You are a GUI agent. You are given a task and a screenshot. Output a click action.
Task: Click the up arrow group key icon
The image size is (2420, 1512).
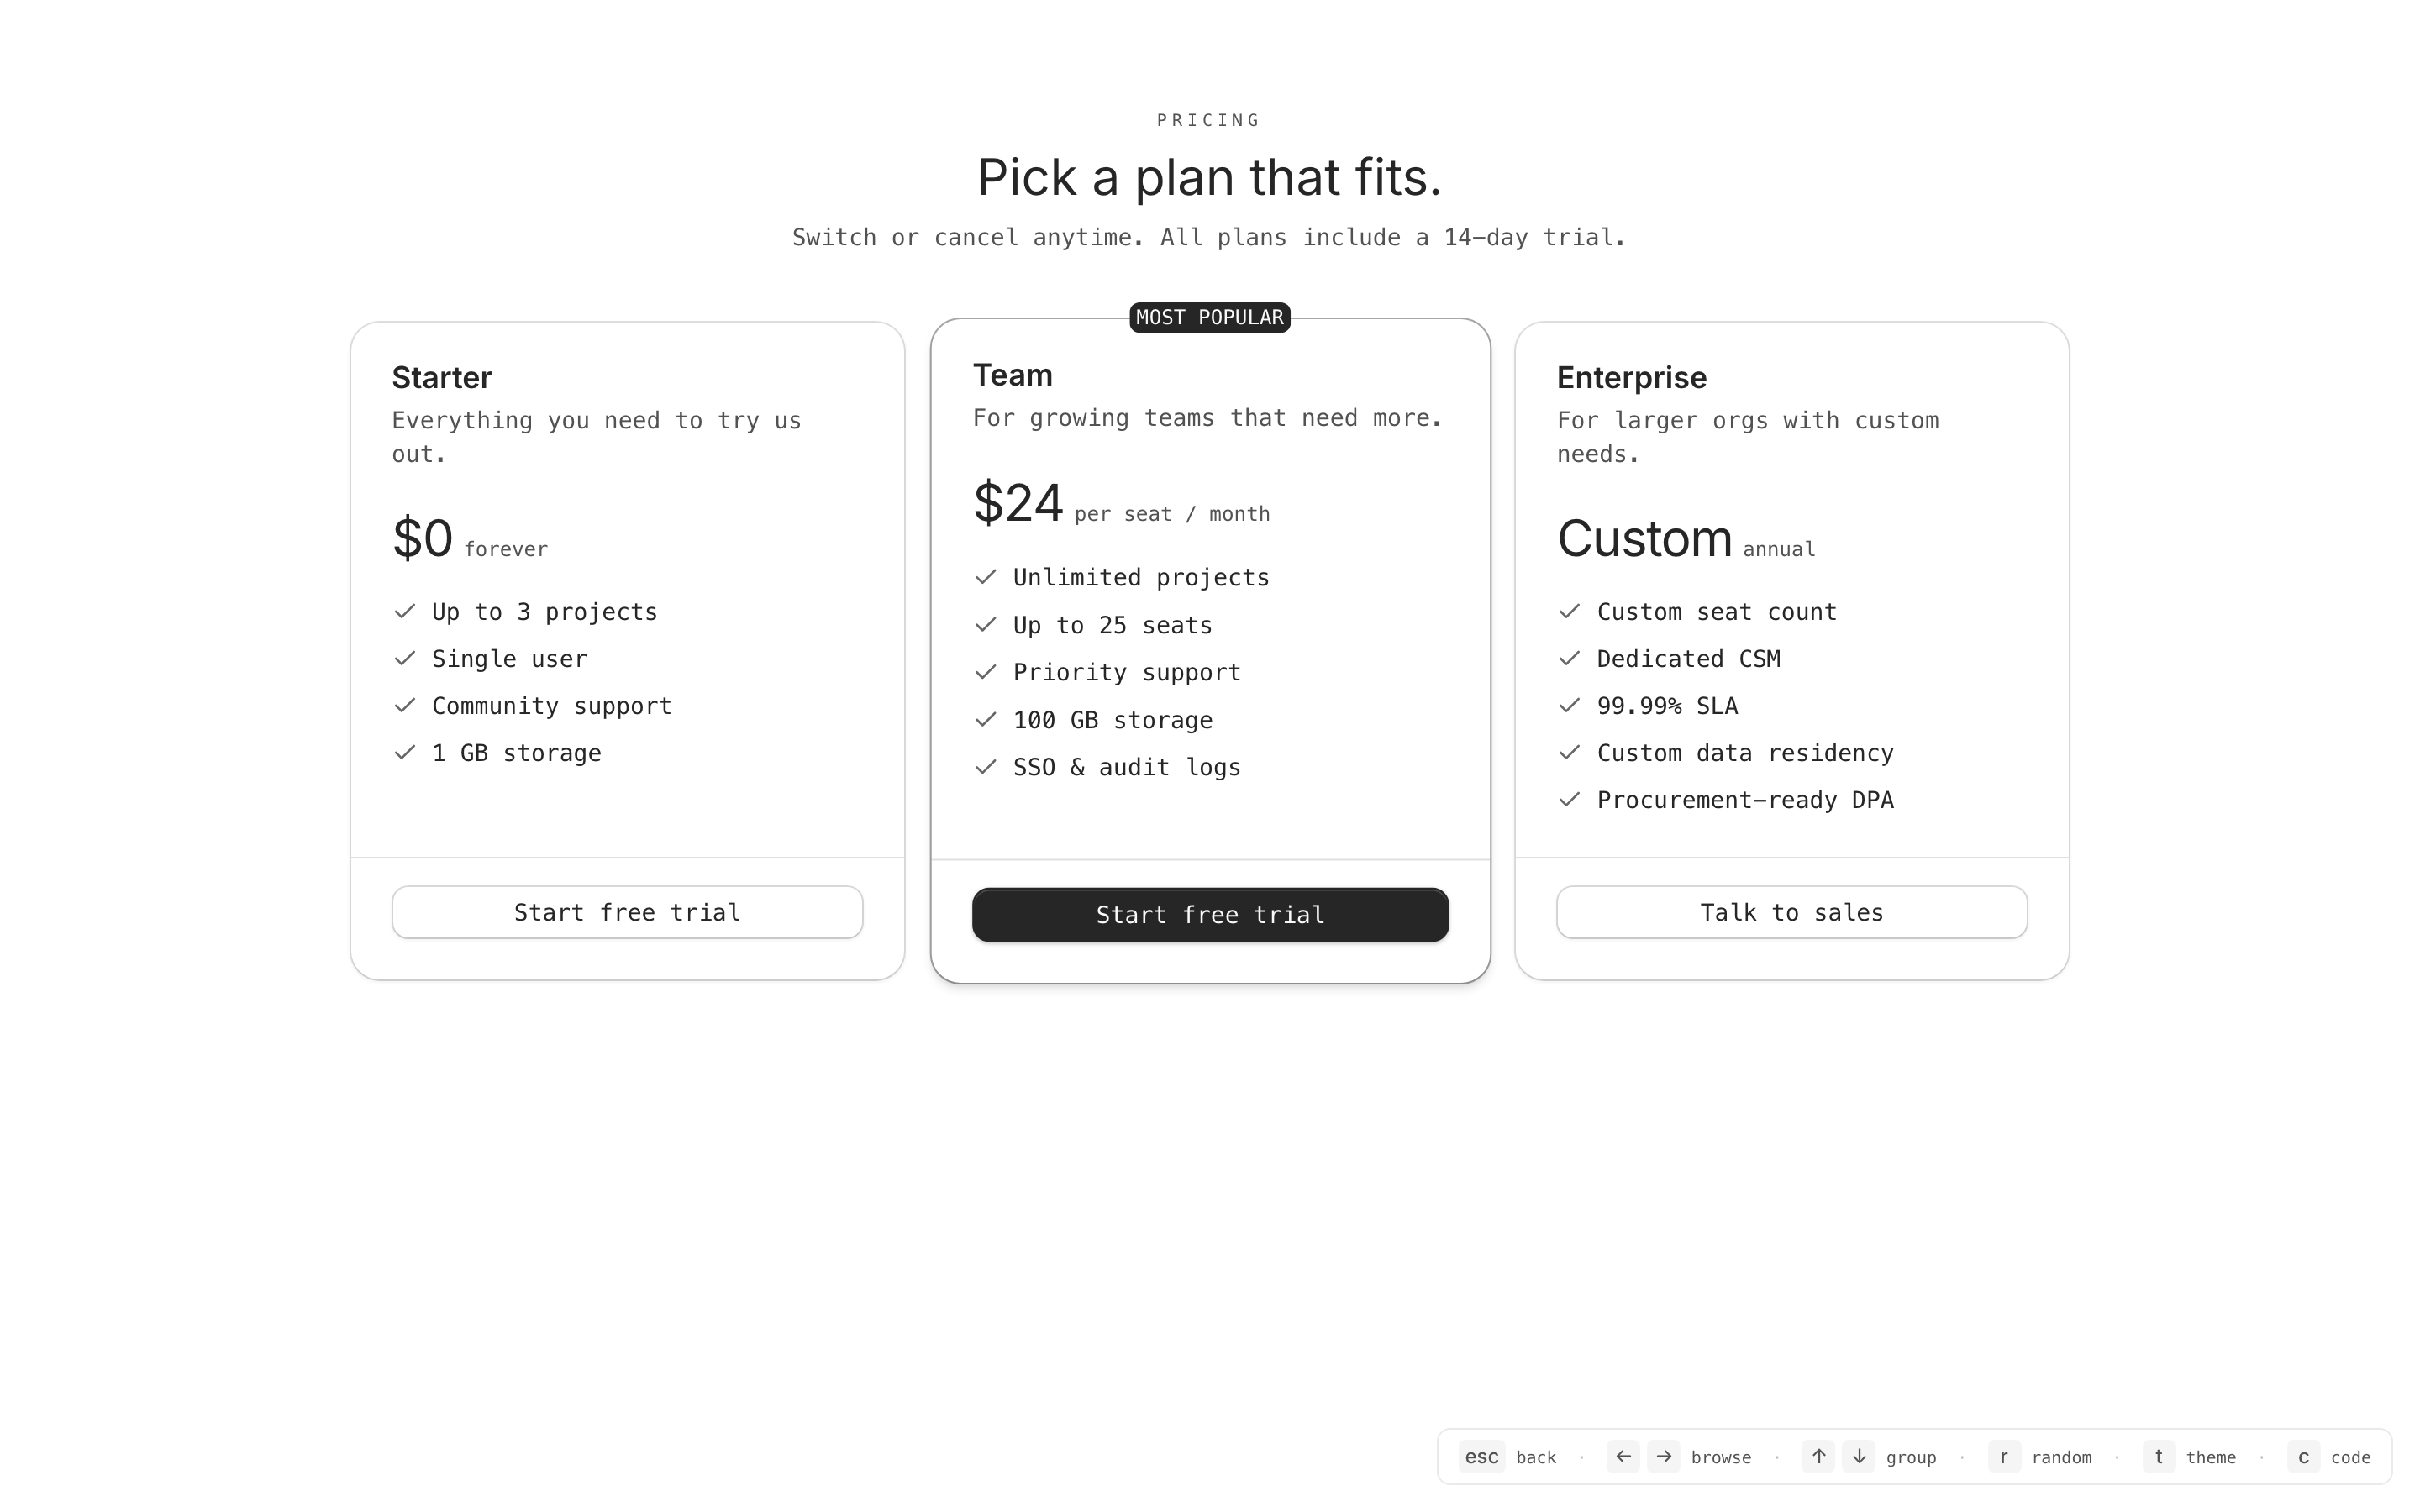tap(1818, 1457)
